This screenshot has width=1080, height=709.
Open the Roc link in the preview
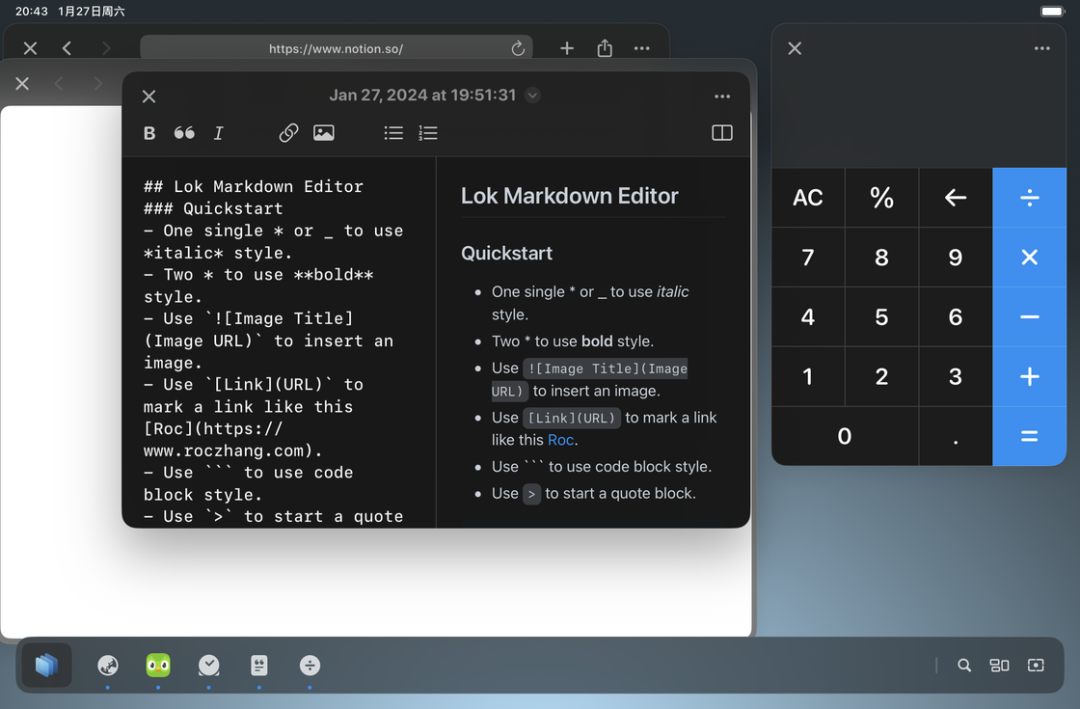tap(561, 440)
